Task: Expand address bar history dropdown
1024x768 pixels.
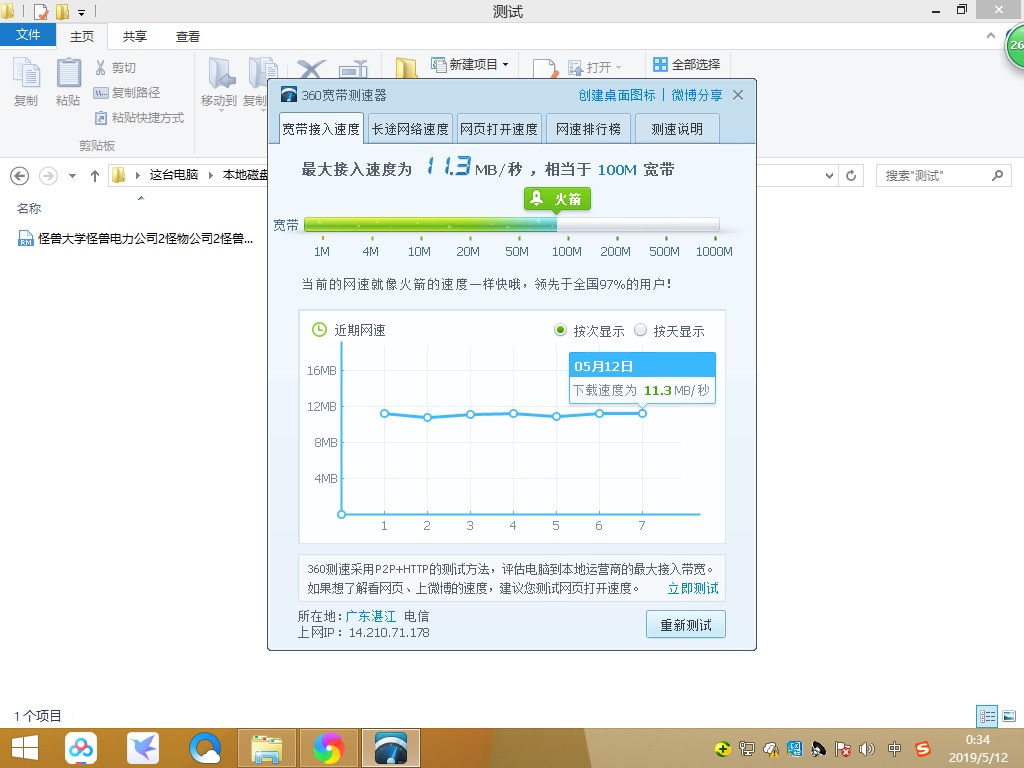Action: 829,176
